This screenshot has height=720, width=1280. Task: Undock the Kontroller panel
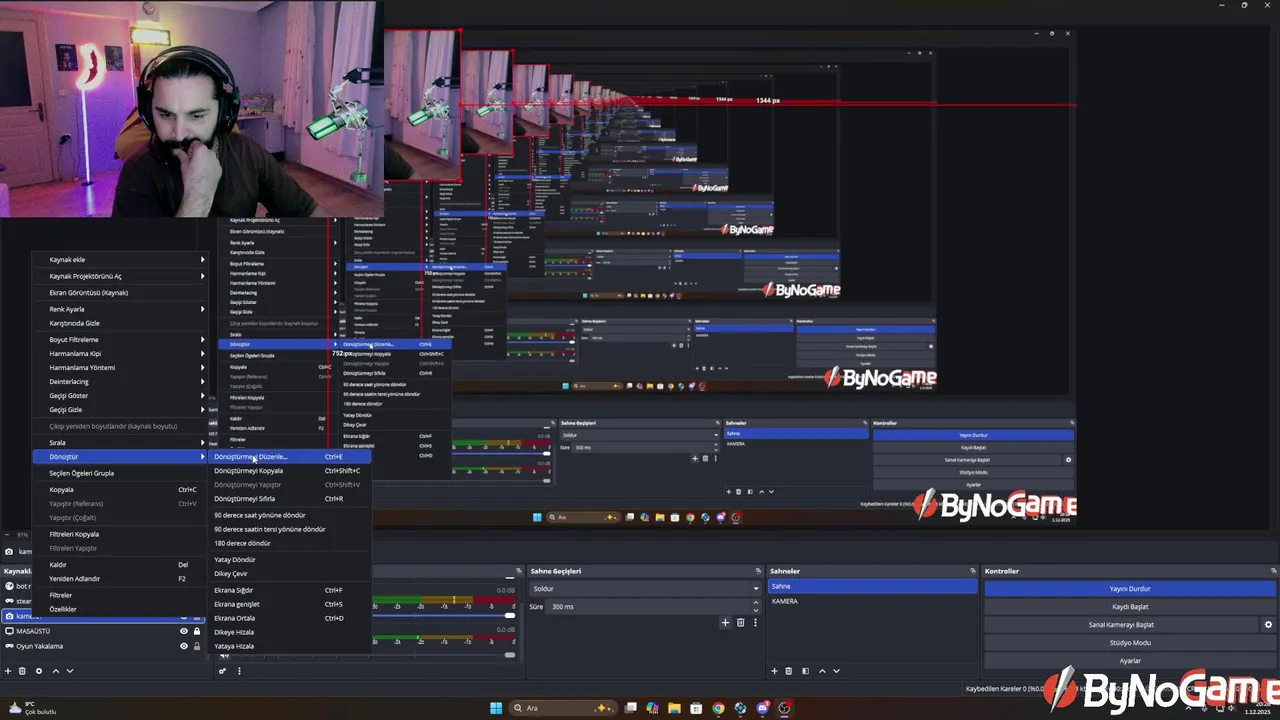coord(1273,571)
